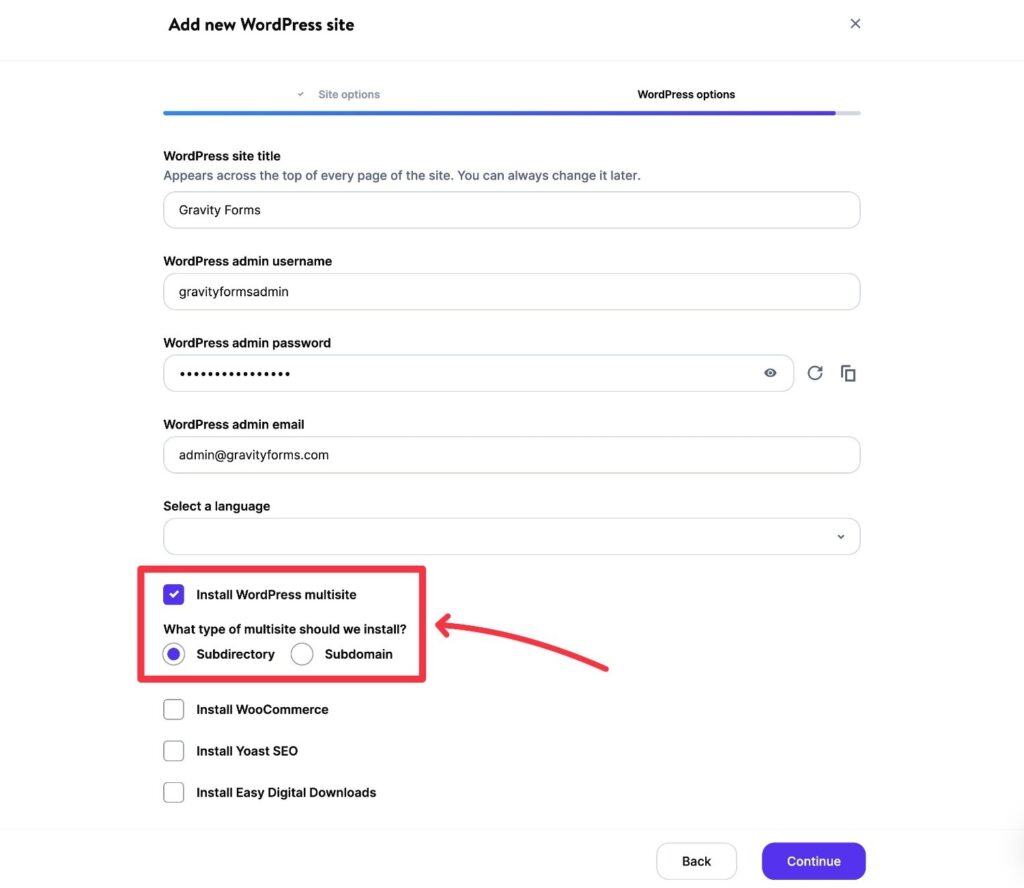Show the admin password using the eye icon
Screen dimensions: 1024x888
[x=770, y=372]
